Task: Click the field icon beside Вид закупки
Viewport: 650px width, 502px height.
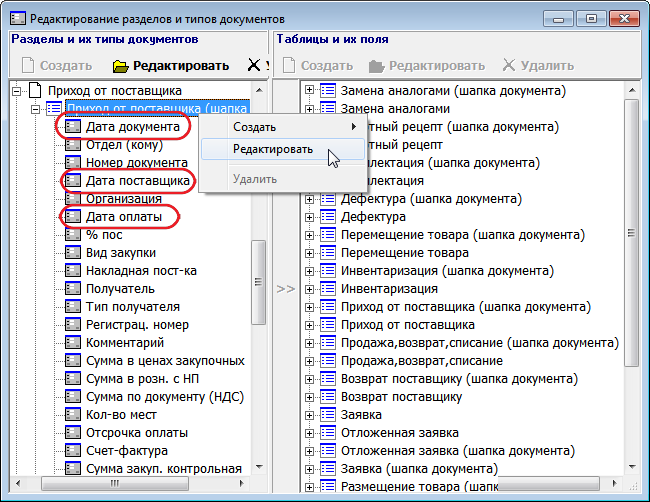Action: click(73, 252)
